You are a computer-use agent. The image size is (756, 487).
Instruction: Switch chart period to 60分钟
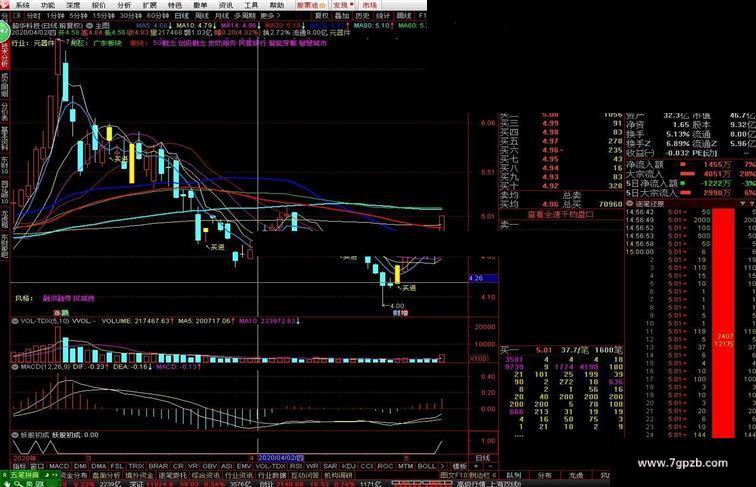click(158, 16)
